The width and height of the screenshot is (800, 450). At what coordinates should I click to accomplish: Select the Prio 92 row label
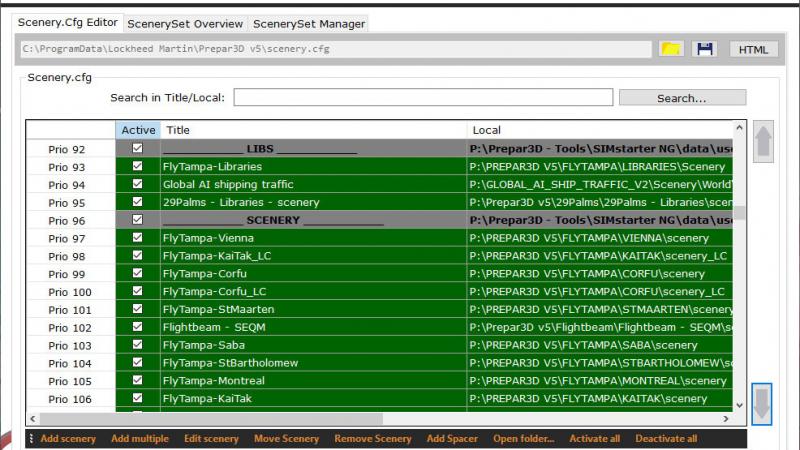[67, 149]
